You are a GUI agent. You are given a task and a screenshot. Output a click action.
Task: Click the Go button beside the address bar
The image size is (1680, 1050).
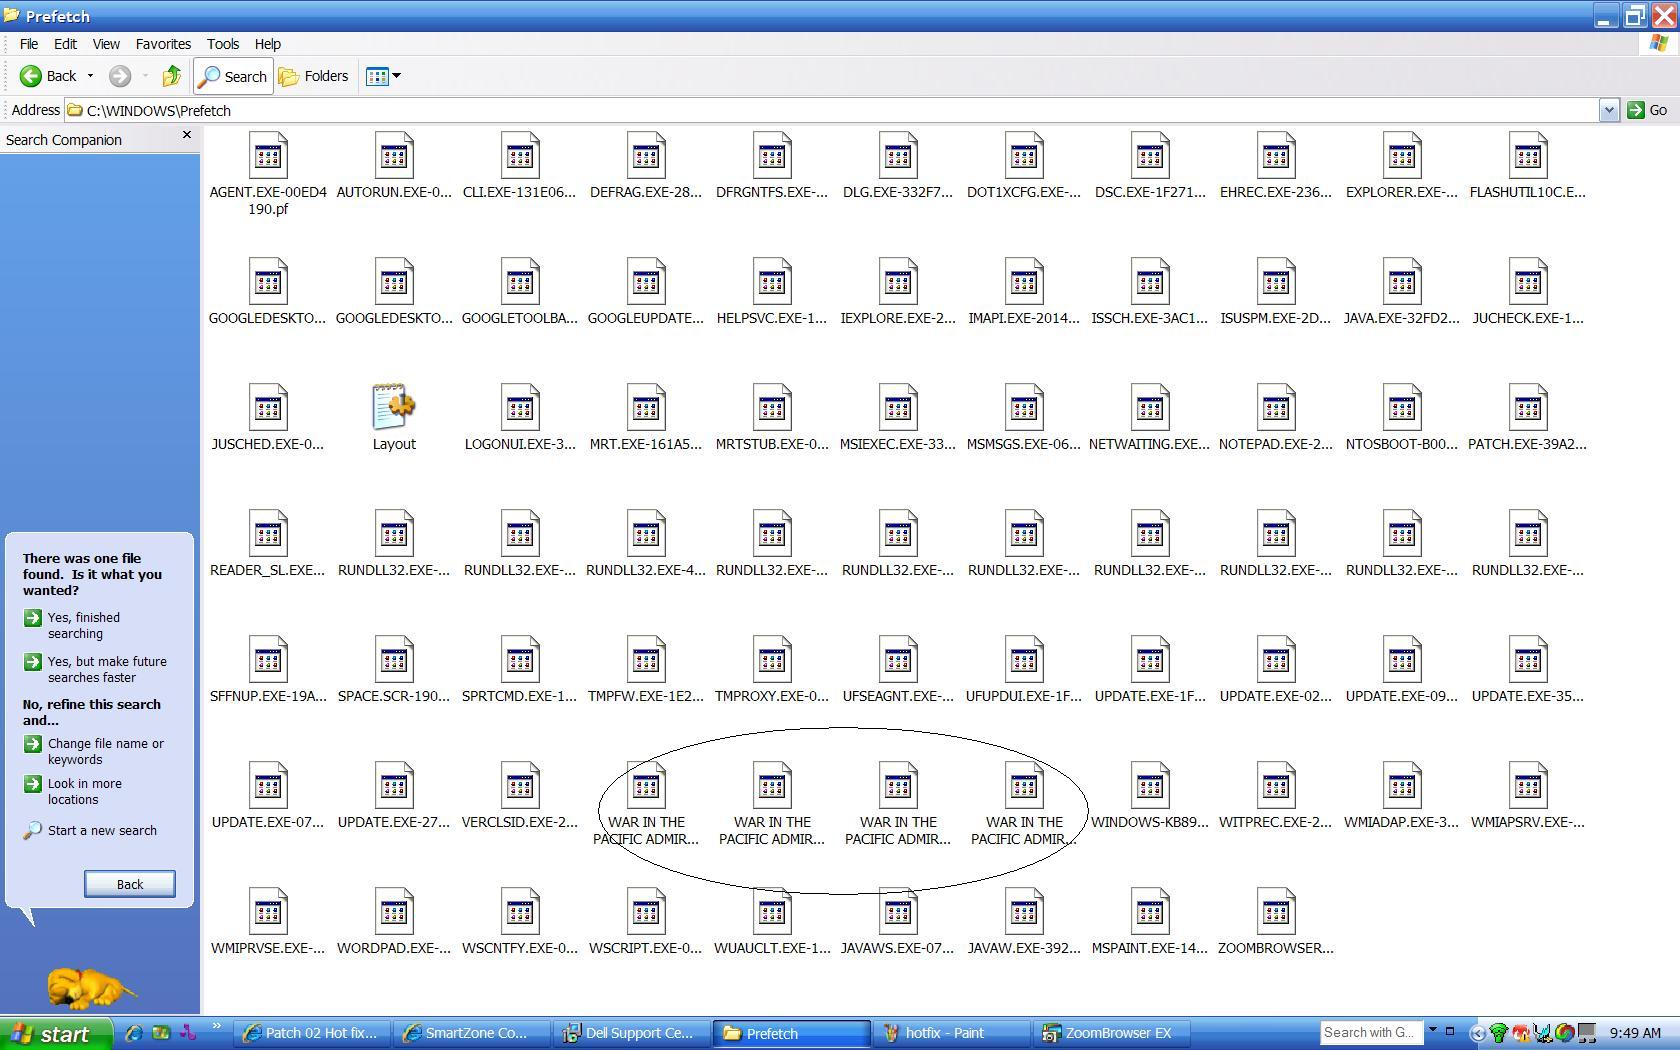pyautogui.click(x=1647, y=110)
